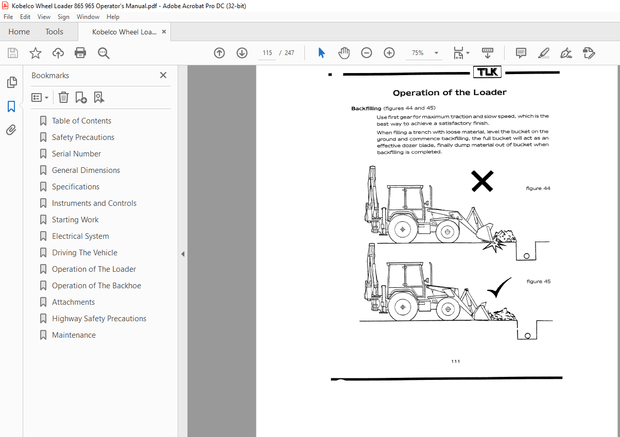Print the document
This screenshot has width=620, height=437.
(80, 53)
